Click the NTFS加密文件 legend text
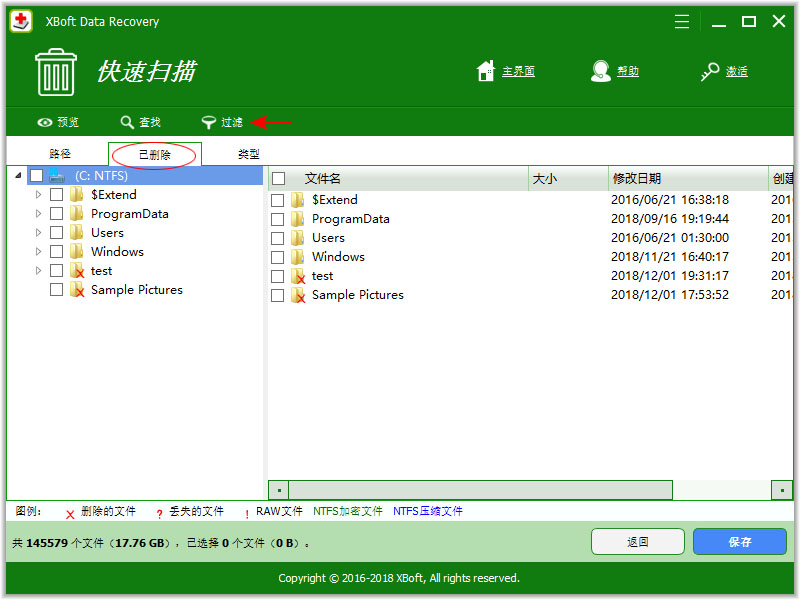 pyautogui.click(x=347, y=511)
